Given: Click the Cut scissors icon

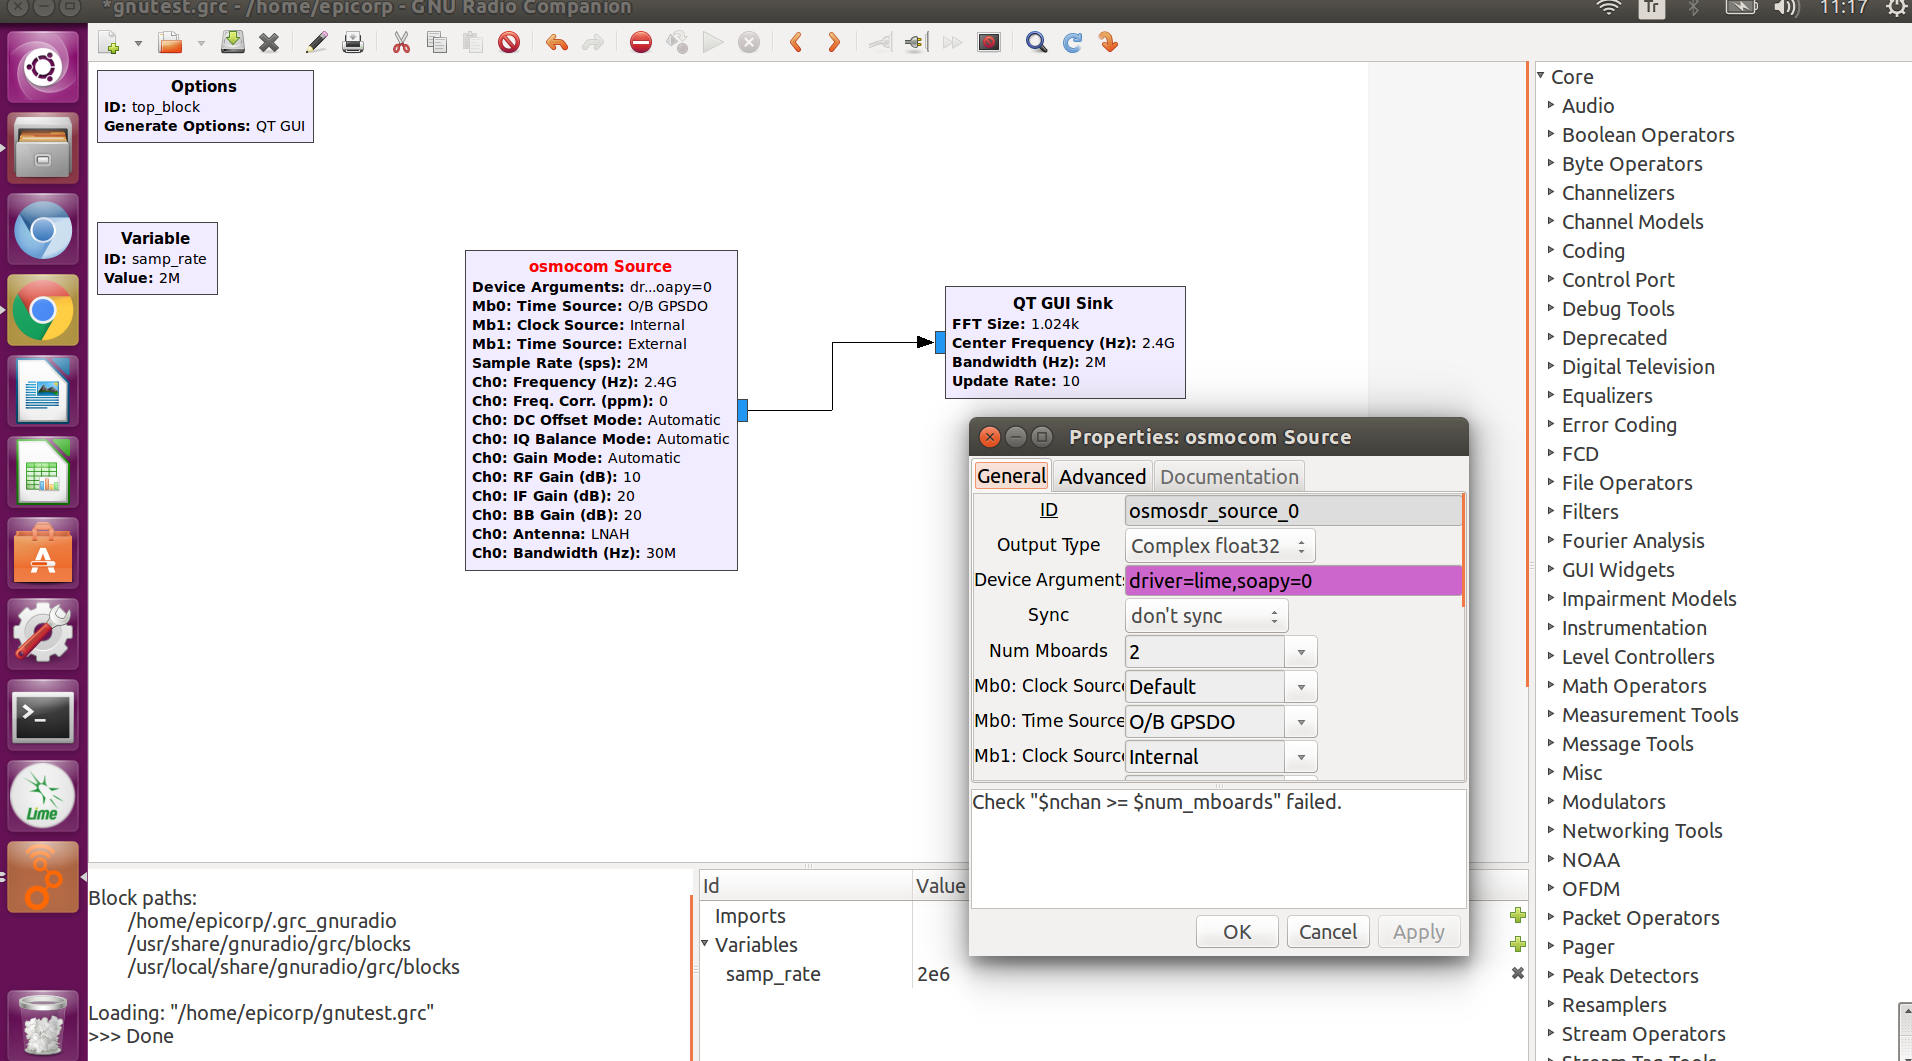Looking at the screenshot, I should point(401,42).
